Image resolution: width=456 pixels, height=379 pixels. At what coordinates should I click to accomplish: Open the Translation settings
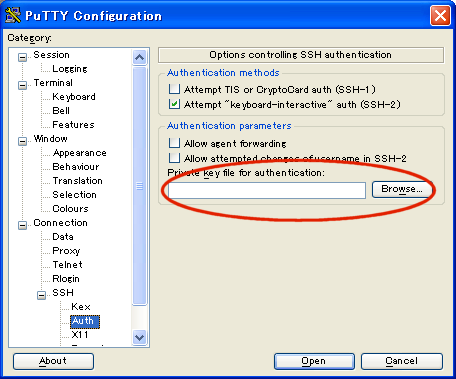click(x=78, y=181)
